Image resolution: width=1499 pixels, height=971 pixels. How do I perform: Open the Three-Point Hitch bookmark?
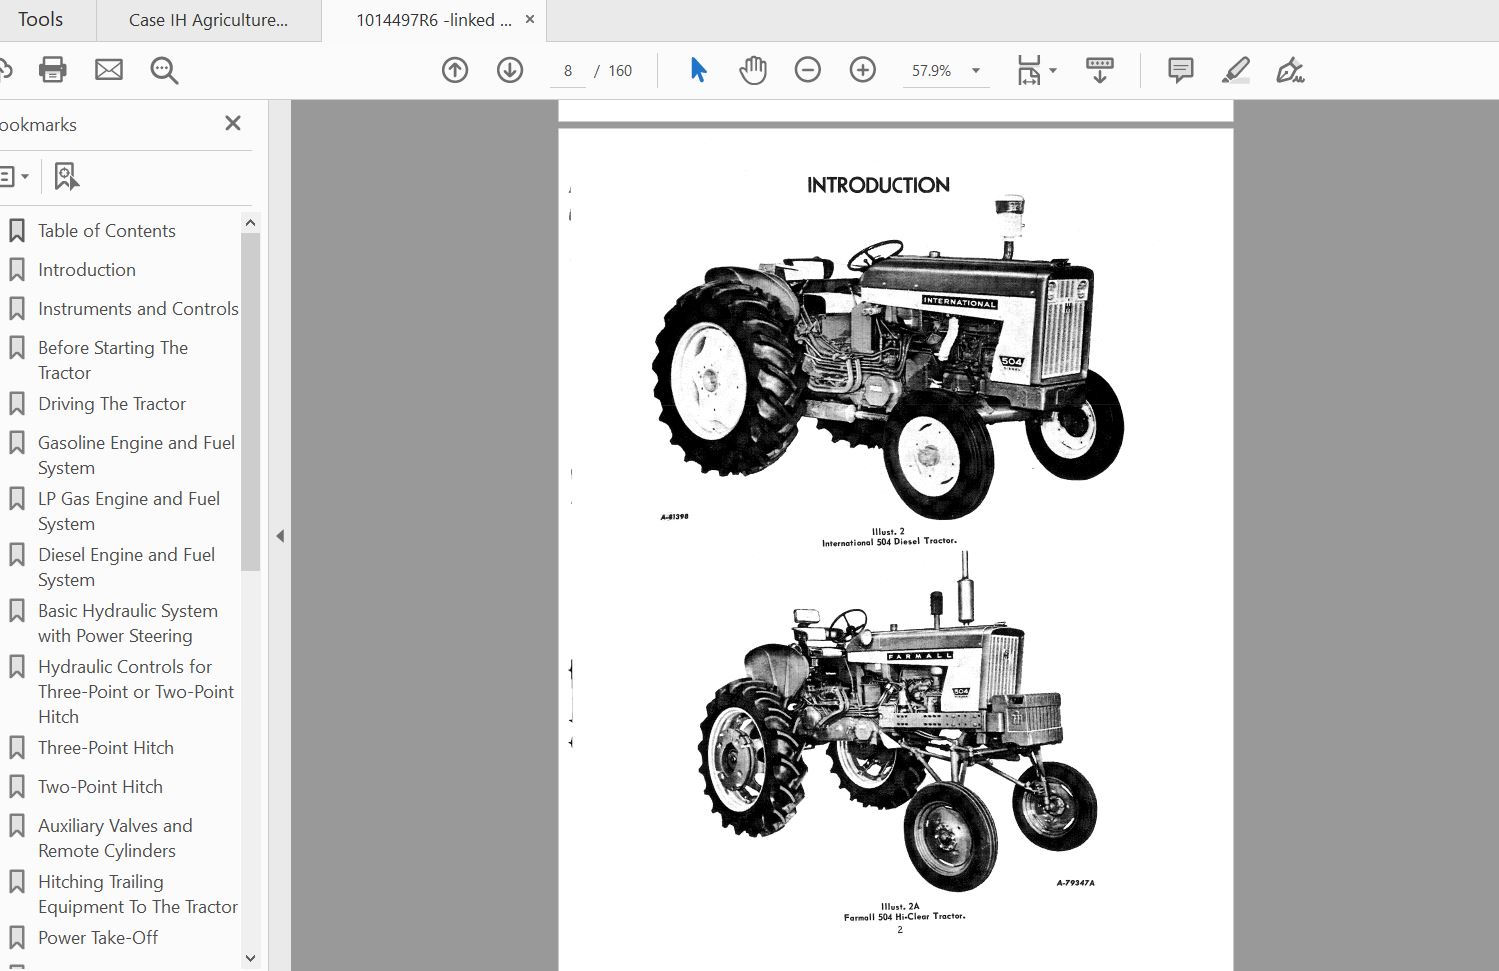tap(106, 747)
